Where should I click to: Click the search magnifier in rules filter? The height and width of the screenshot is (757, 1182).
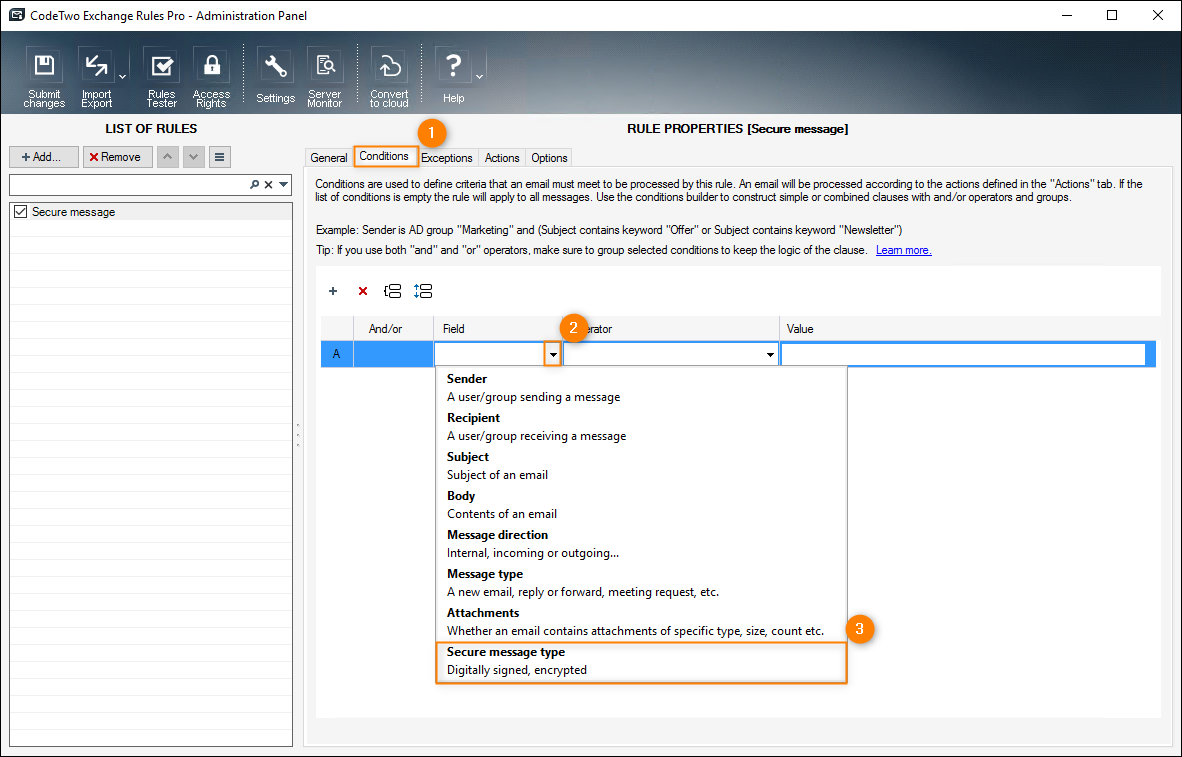pos(255,184)
